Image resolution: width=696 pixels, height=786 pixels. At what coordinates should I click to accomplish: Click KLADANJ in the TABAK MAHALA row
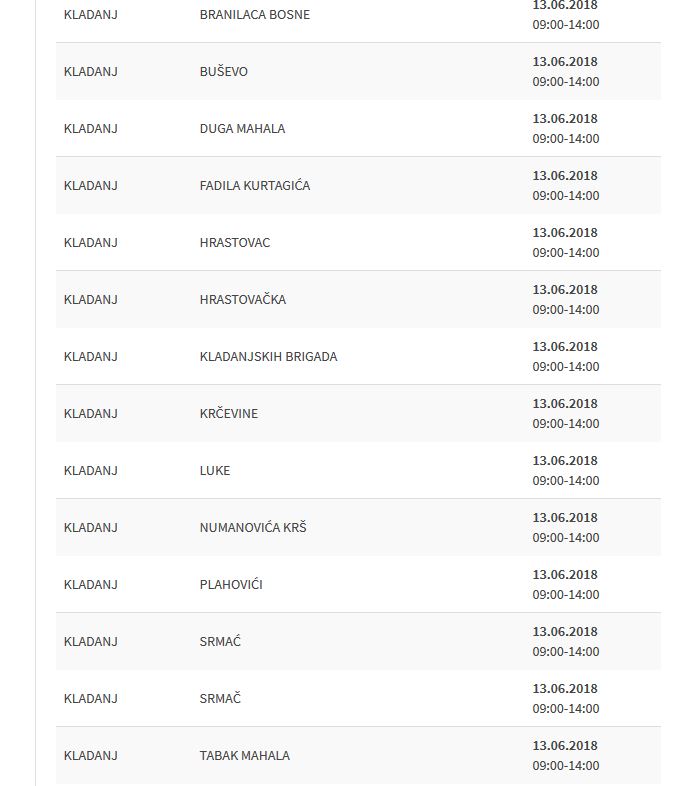coord(91,756)
